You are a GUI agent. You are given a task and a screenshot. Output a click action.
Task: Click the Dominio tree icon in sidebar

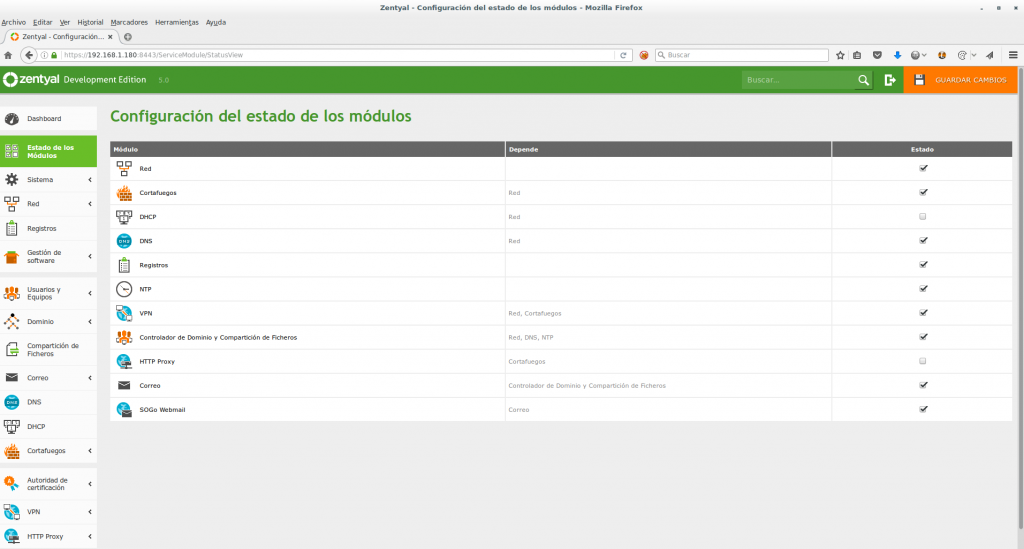coord(12,322)
